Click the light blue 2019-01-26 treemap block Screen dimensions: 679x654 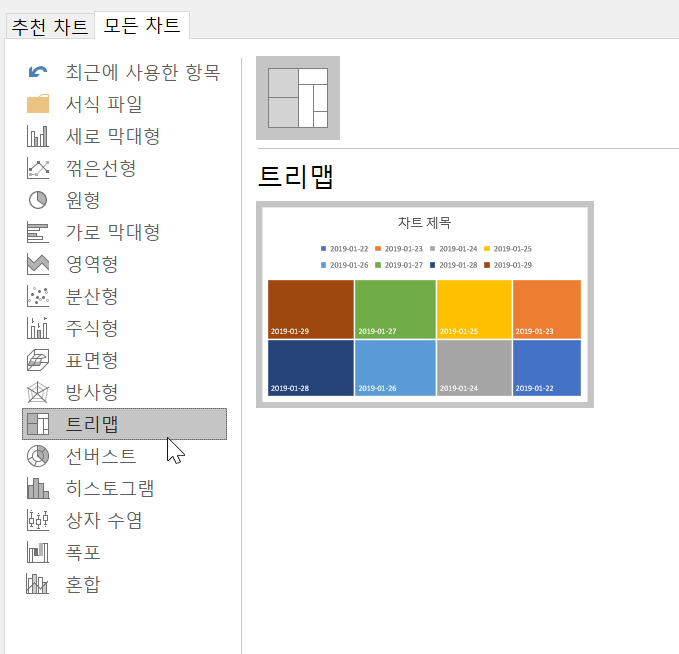coord(395,368)
